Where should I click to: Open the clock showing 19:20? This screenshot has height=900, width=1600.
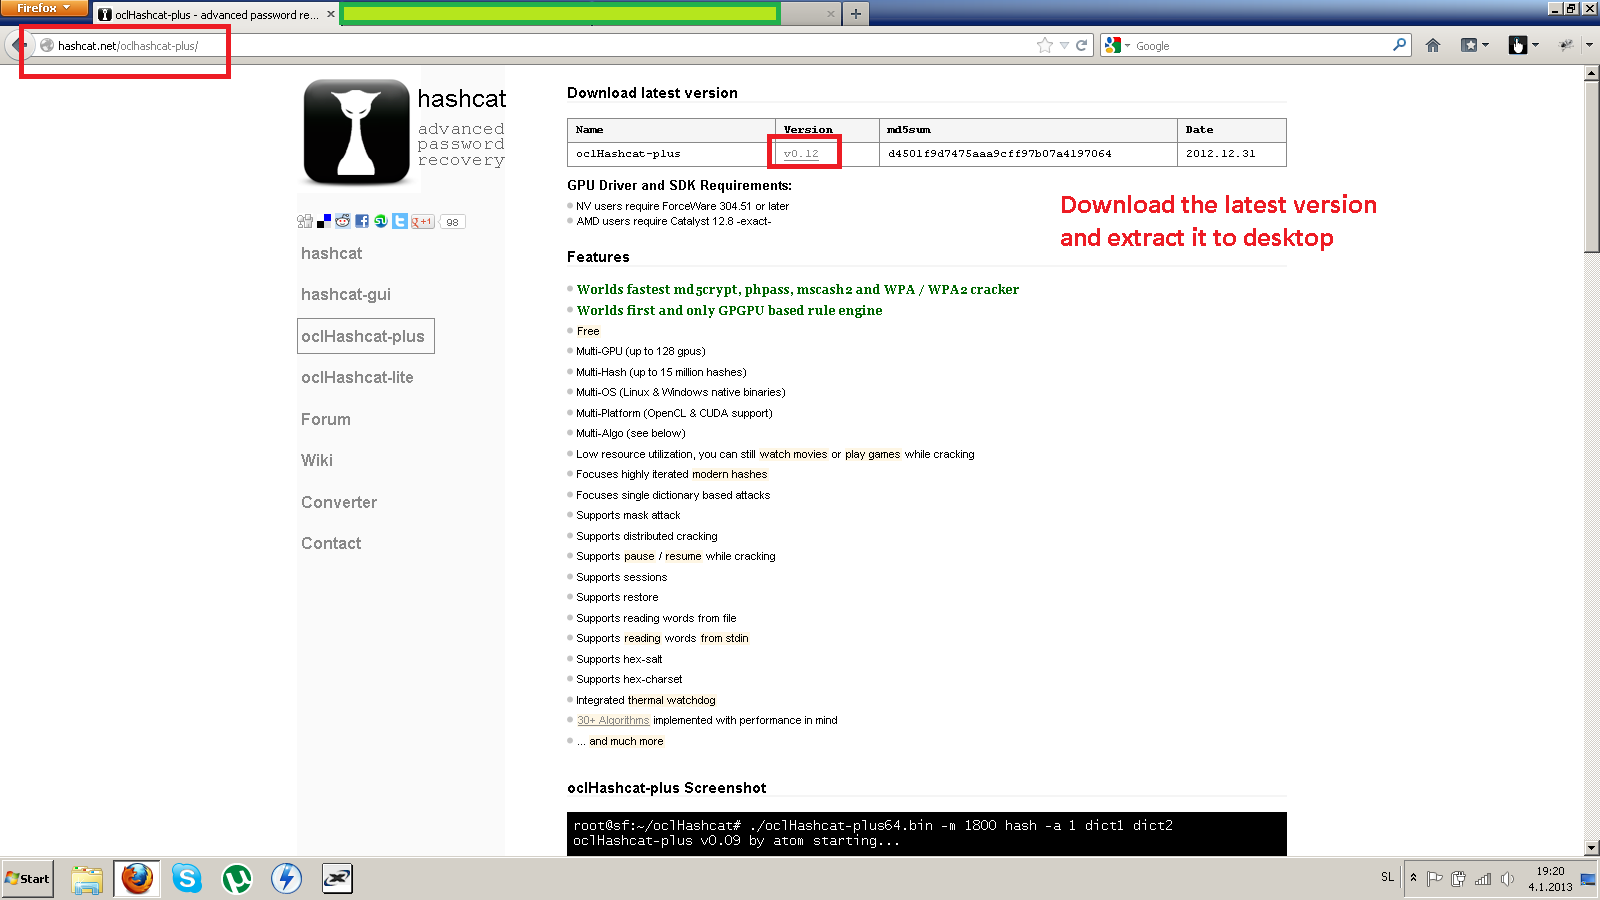tap(1550, 879)
